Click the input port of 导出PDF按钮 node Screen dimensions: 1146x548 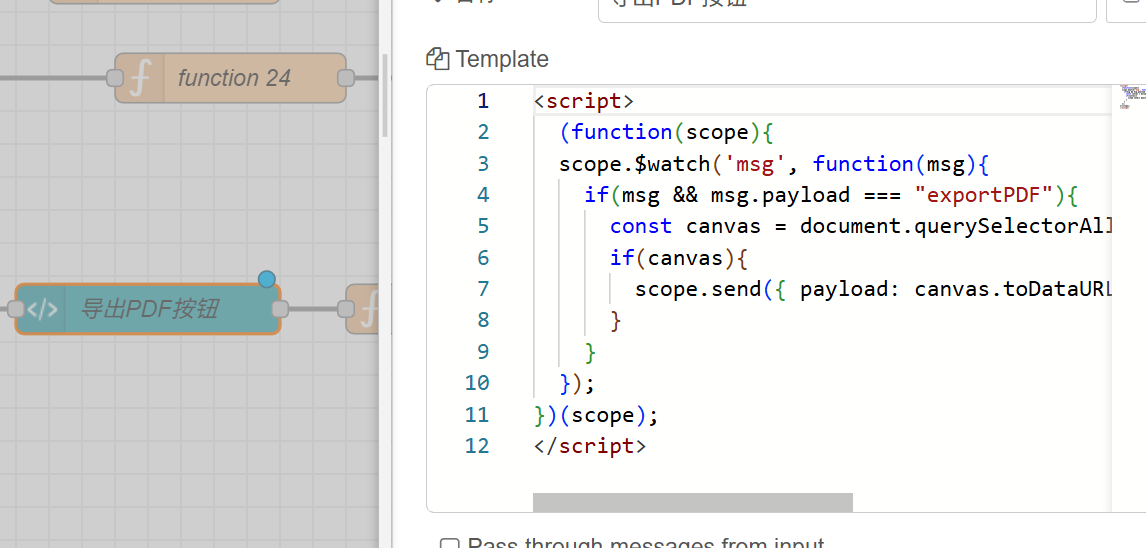tap(15, 309)
